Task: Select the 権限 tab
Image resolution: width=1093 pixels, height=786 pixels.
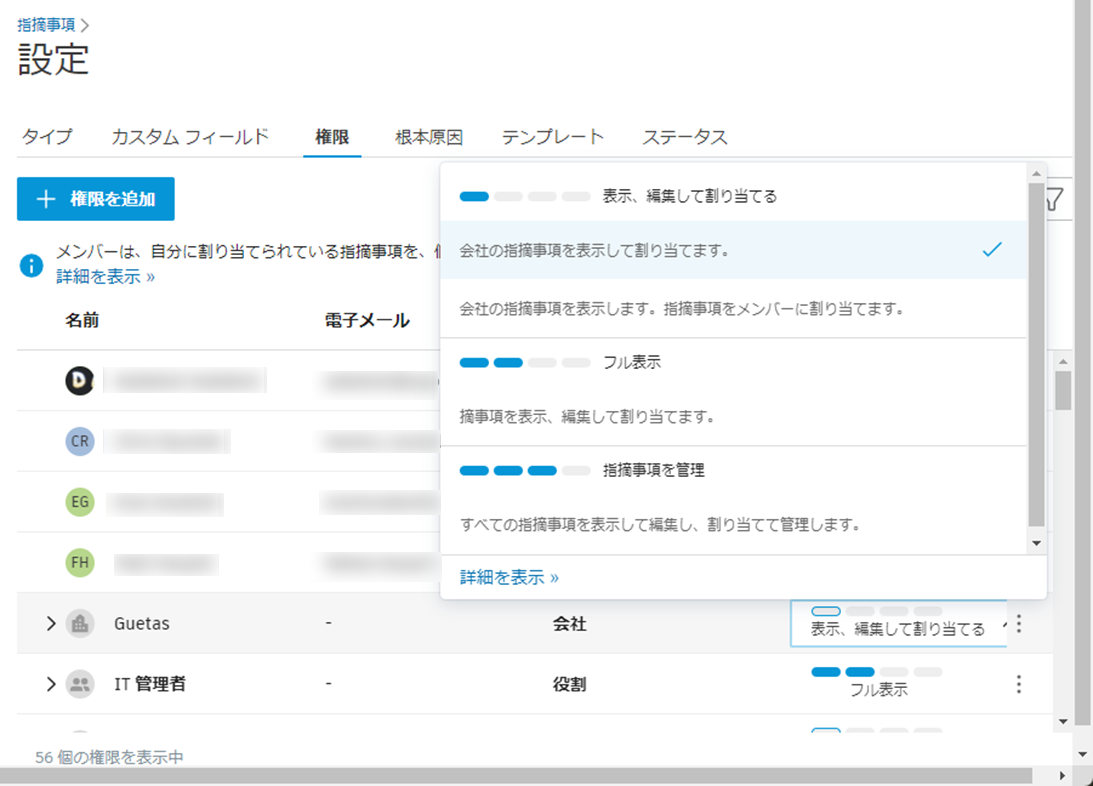Action: tap(332, 137)
